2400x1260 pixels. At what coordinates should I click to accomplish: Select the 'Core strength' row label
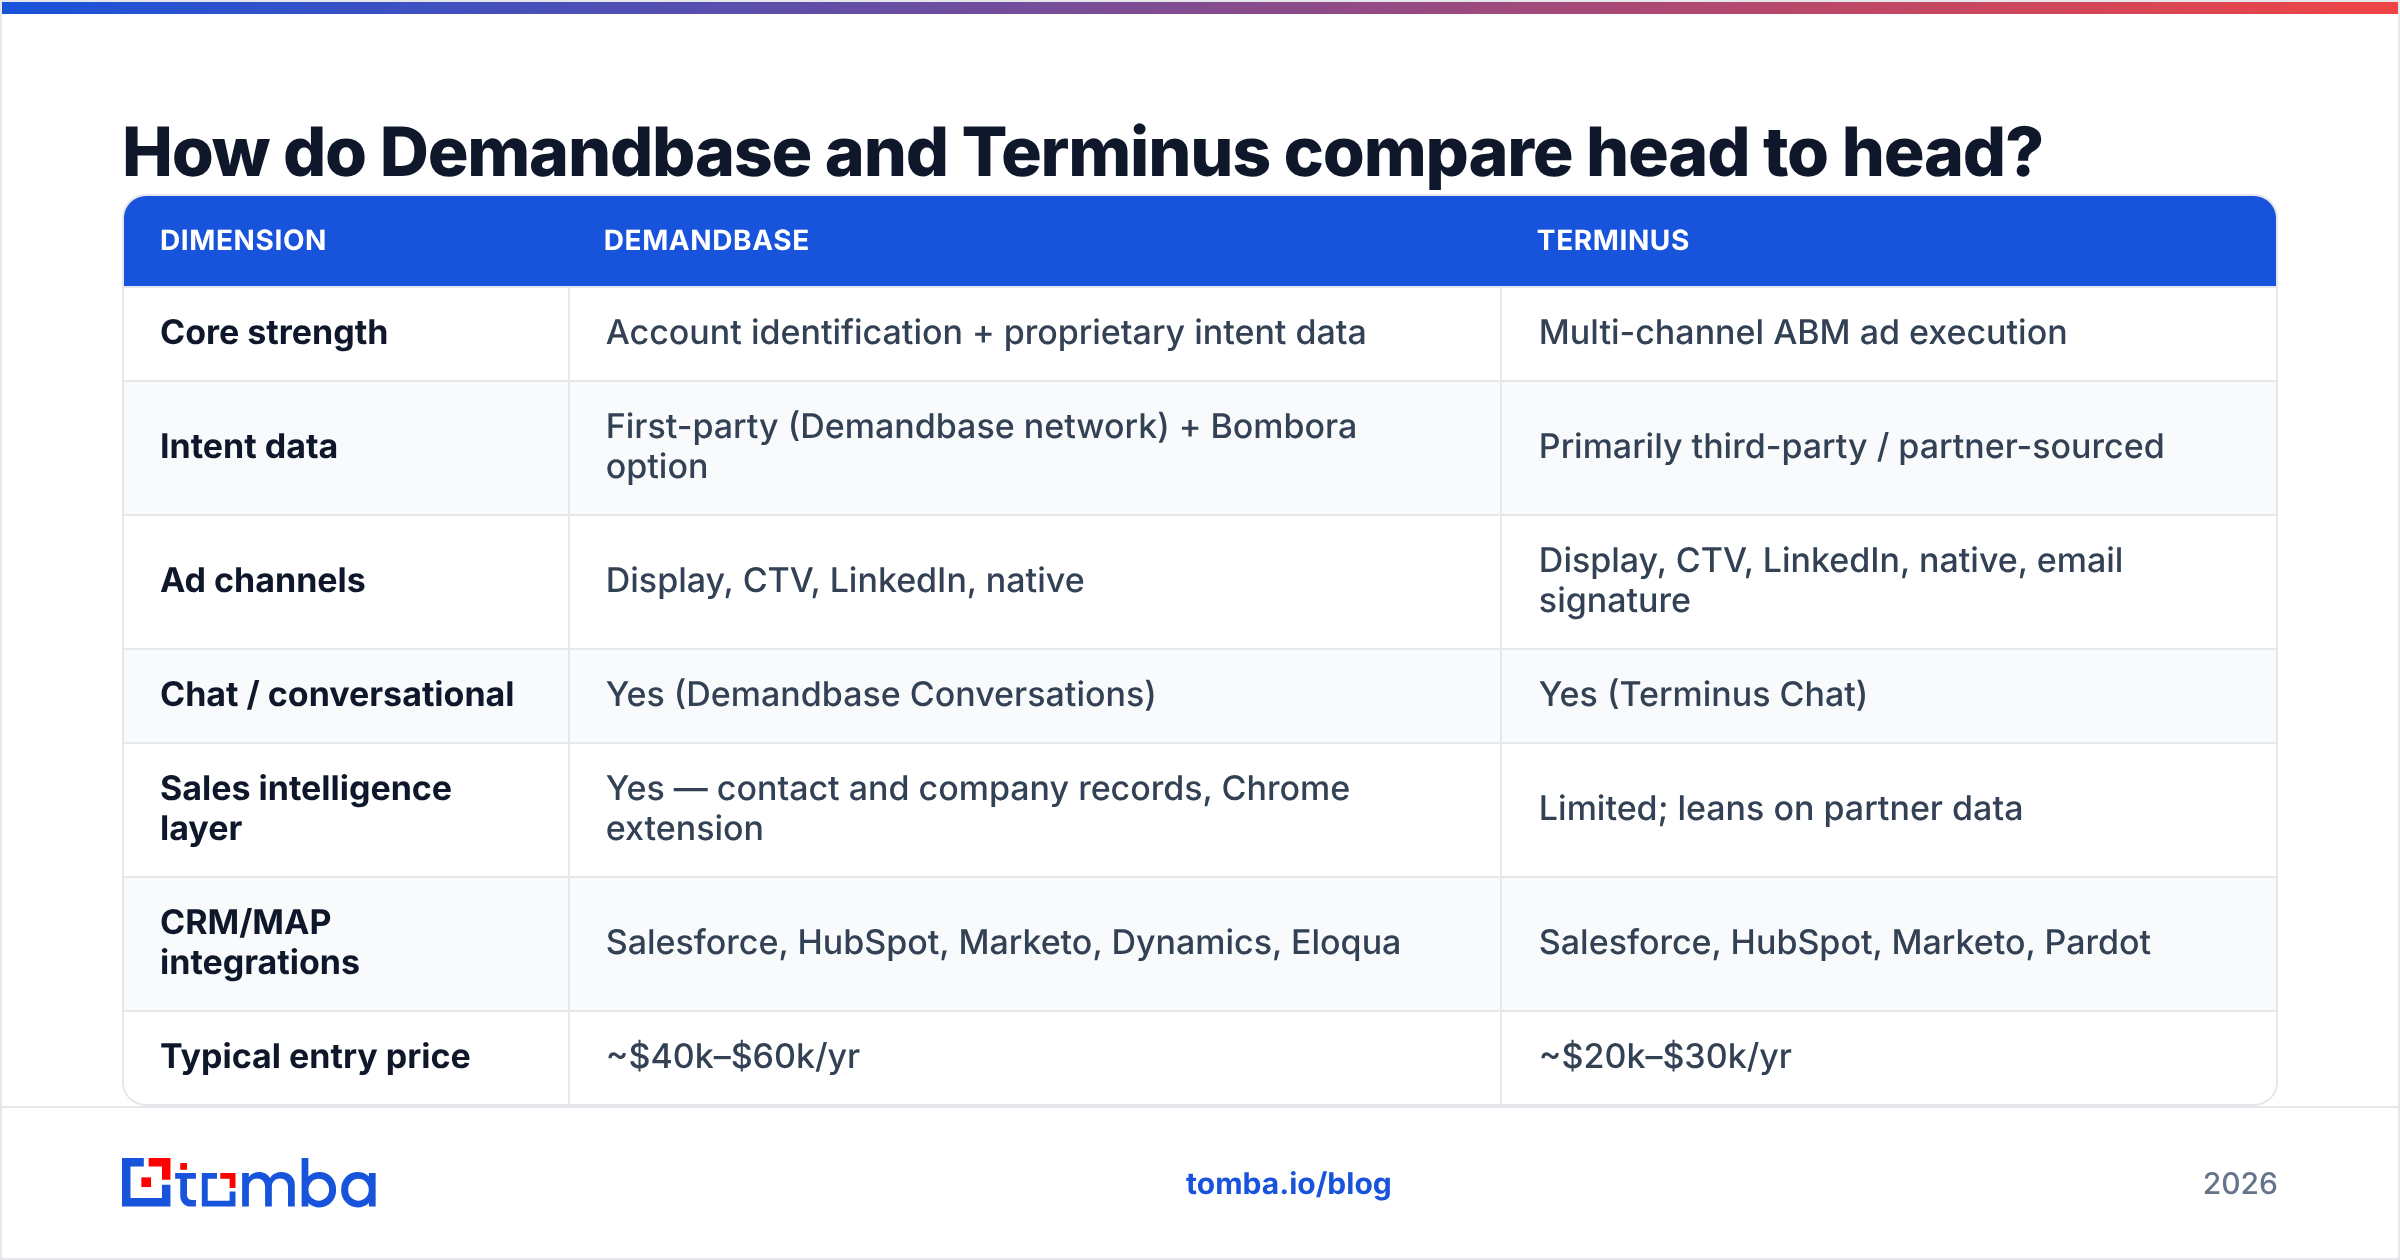click(x=274, y=332)
